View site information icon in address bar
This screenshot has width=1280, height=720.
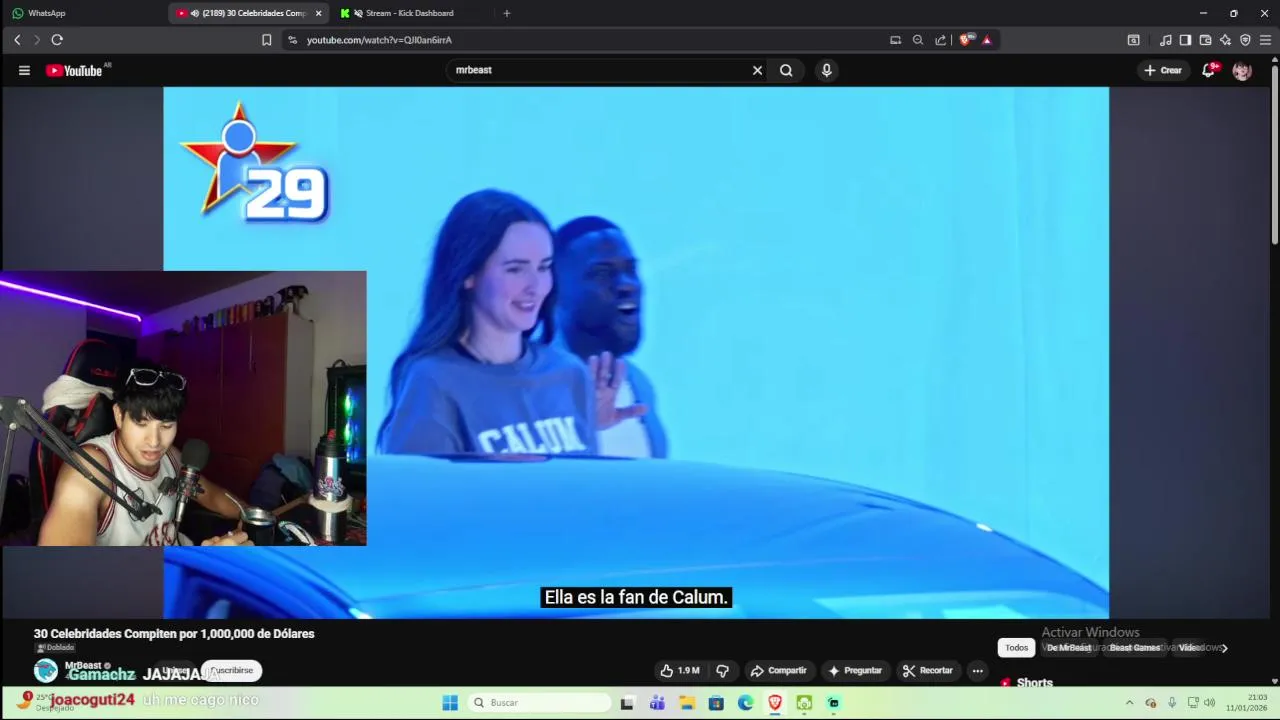[292, 40]
